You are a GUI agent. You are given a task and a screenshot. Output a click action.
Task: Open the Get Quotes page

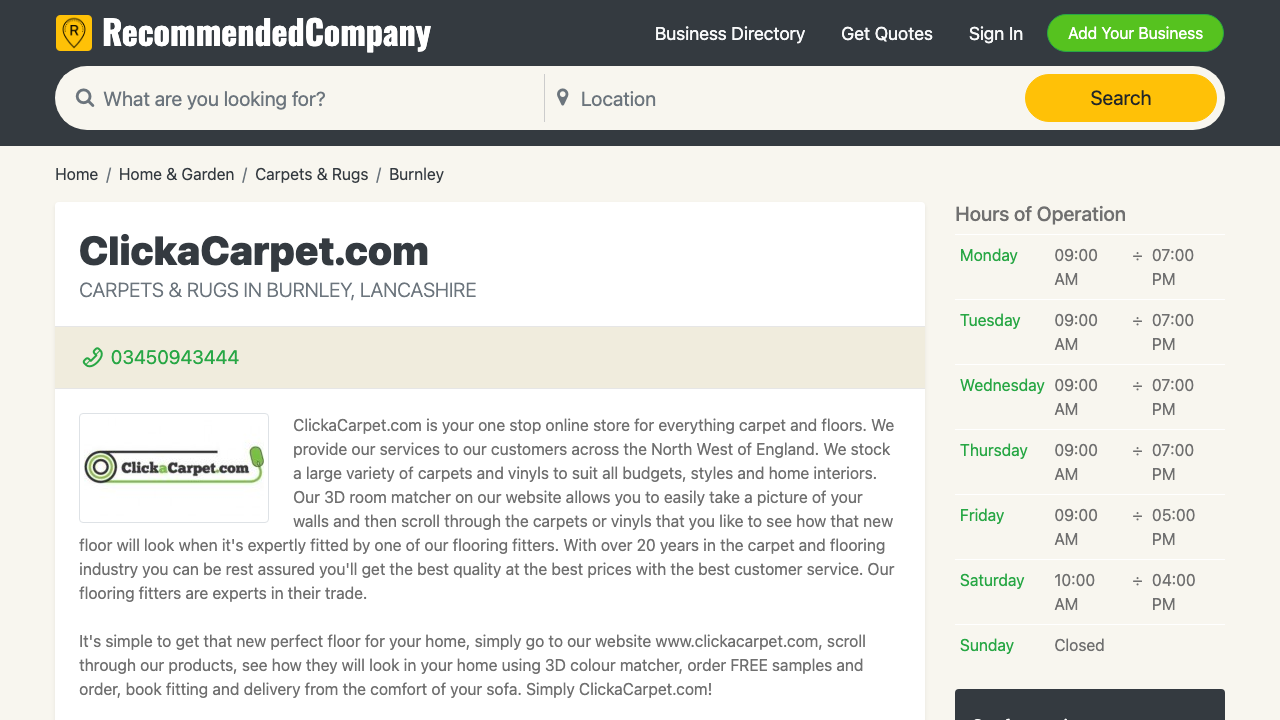point(886,33)
